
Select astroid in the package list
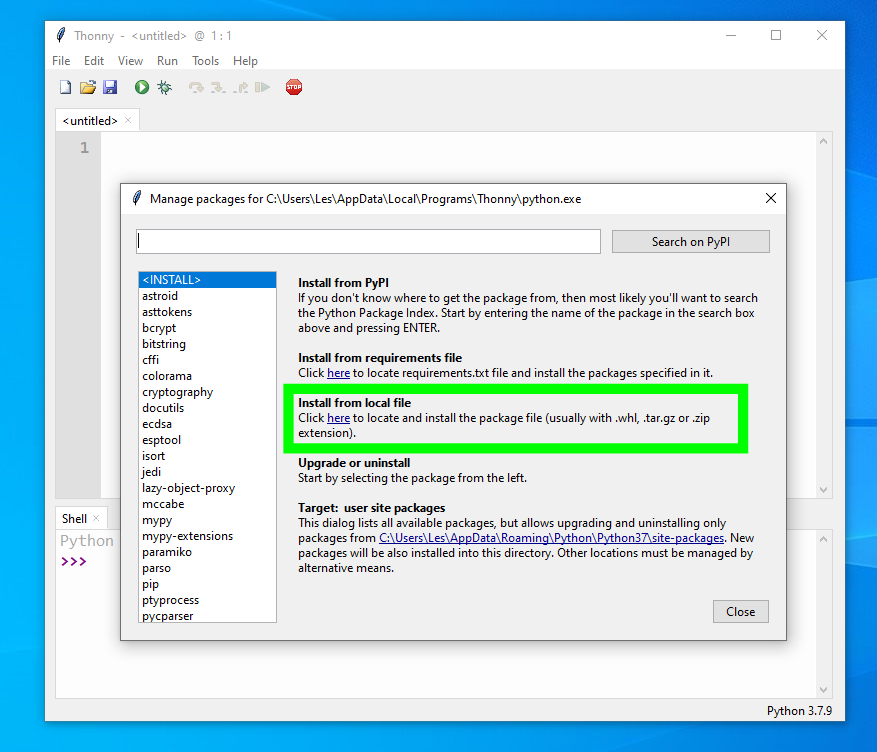(207, 296)
